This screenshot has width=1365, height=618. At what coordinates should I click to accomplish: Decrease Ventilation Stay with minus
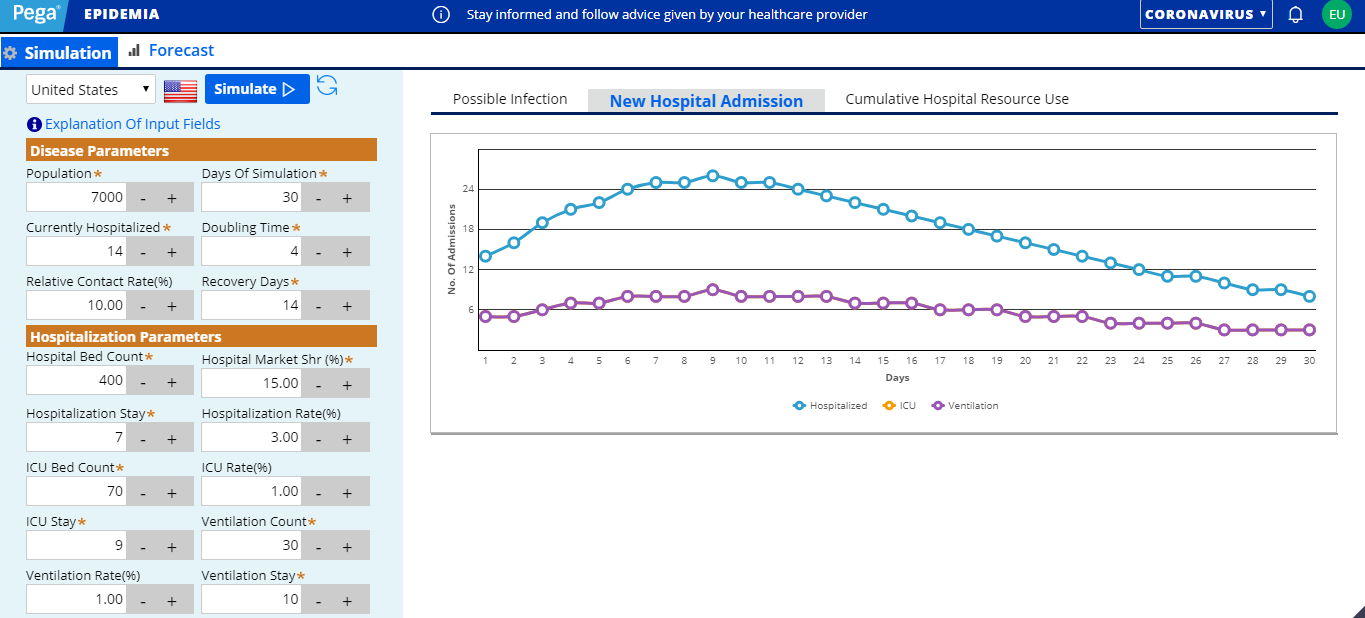click(318, 600)
